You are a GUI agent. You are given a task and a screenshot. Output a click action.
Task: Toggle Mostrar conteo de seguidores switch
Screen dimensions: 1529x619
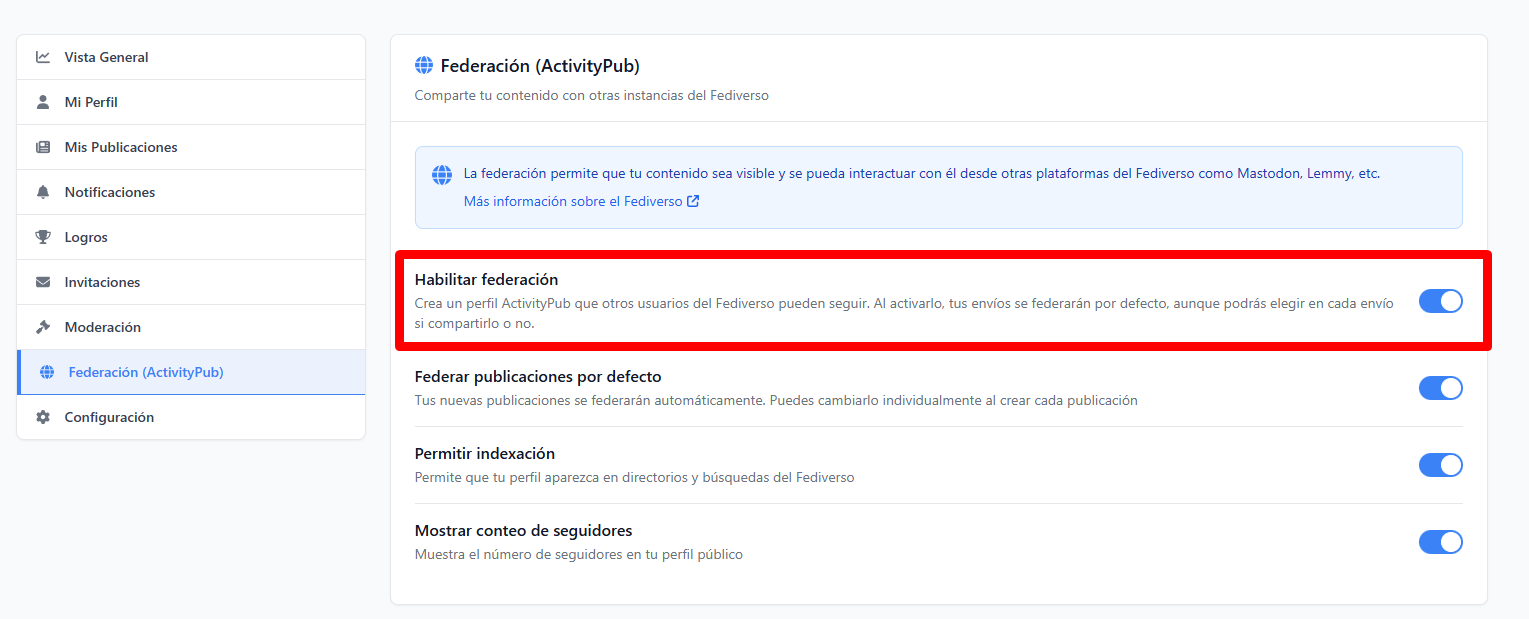(1440, 542)
